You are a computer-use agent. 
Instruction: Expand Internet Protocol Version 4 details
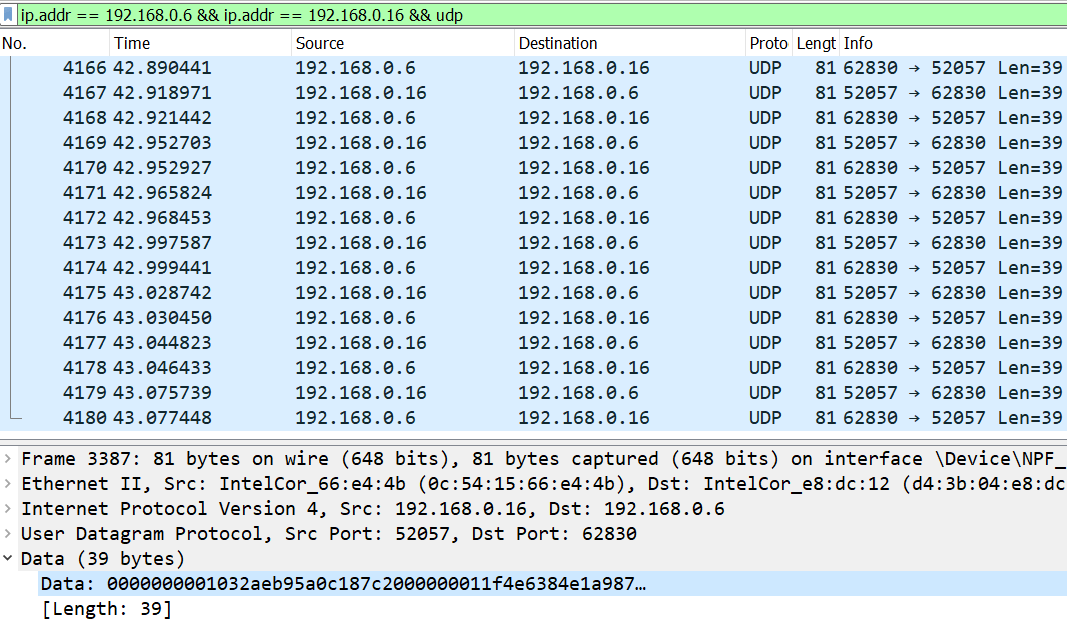8,509
